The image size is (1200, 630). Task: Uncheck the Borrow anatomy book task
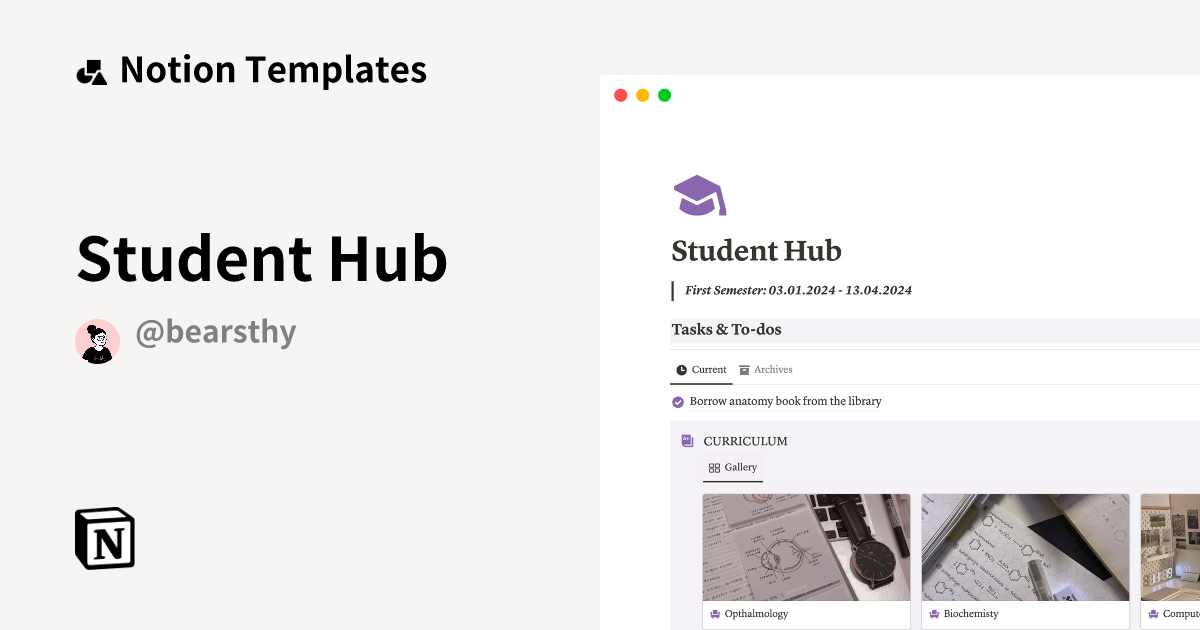(677, 401)
